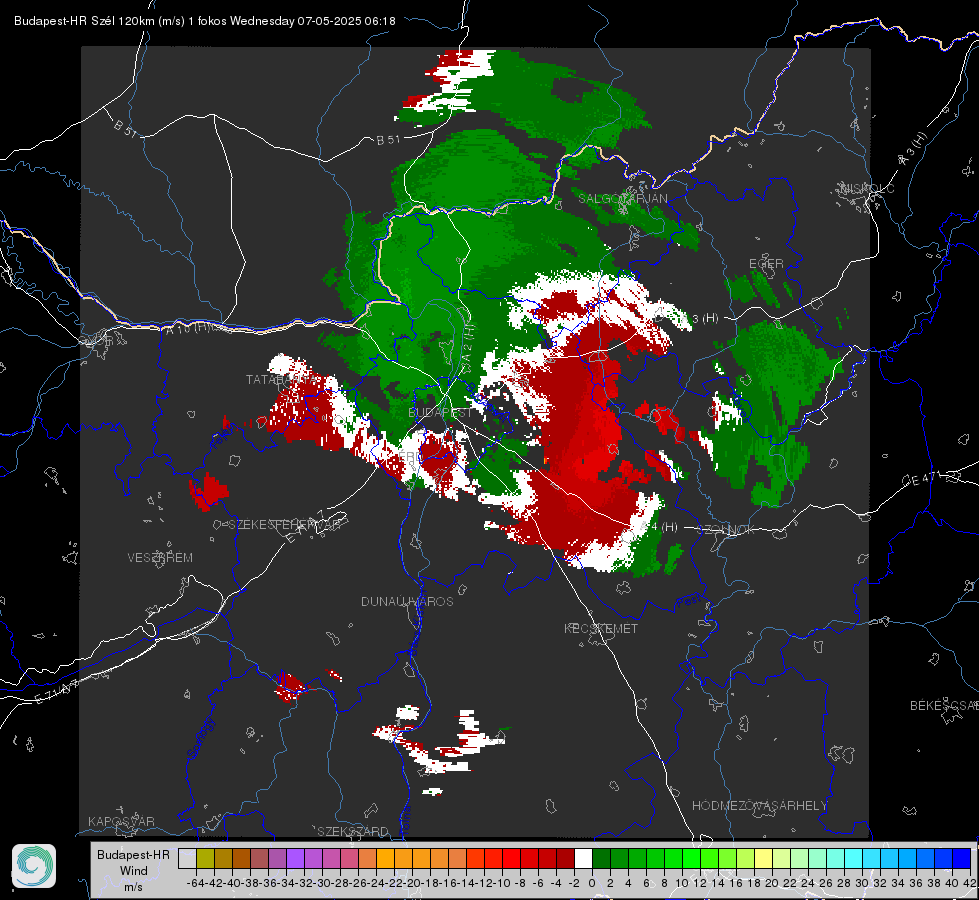Click the SALGOTARJAN city label
The image size is (979, 900).
(x=622, y=199)
